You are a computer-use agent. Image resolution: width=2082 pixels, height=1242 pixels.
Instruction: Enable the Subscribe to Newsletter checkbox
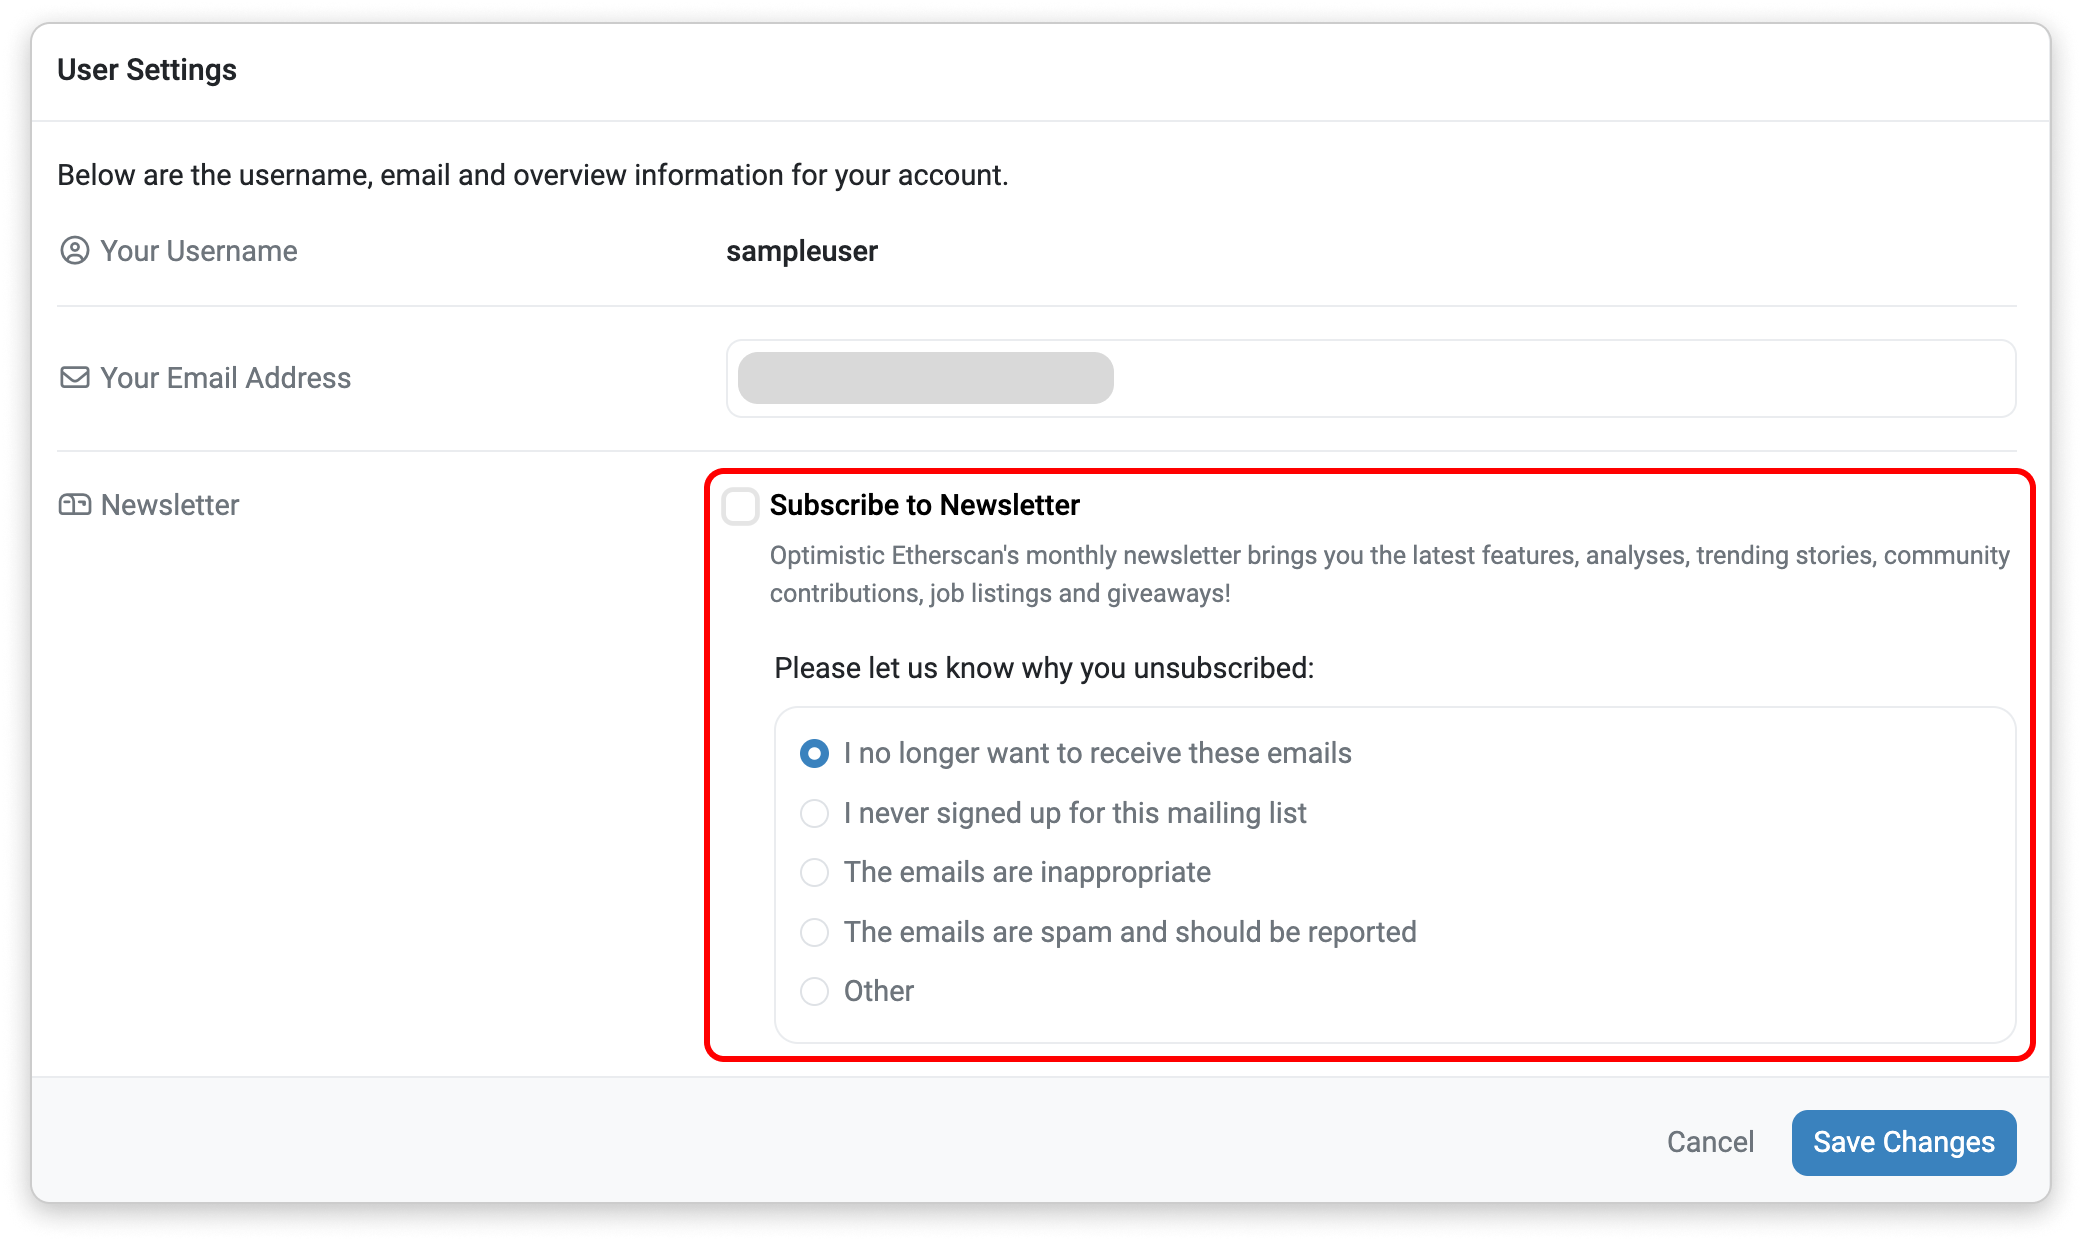pos(741,506)
